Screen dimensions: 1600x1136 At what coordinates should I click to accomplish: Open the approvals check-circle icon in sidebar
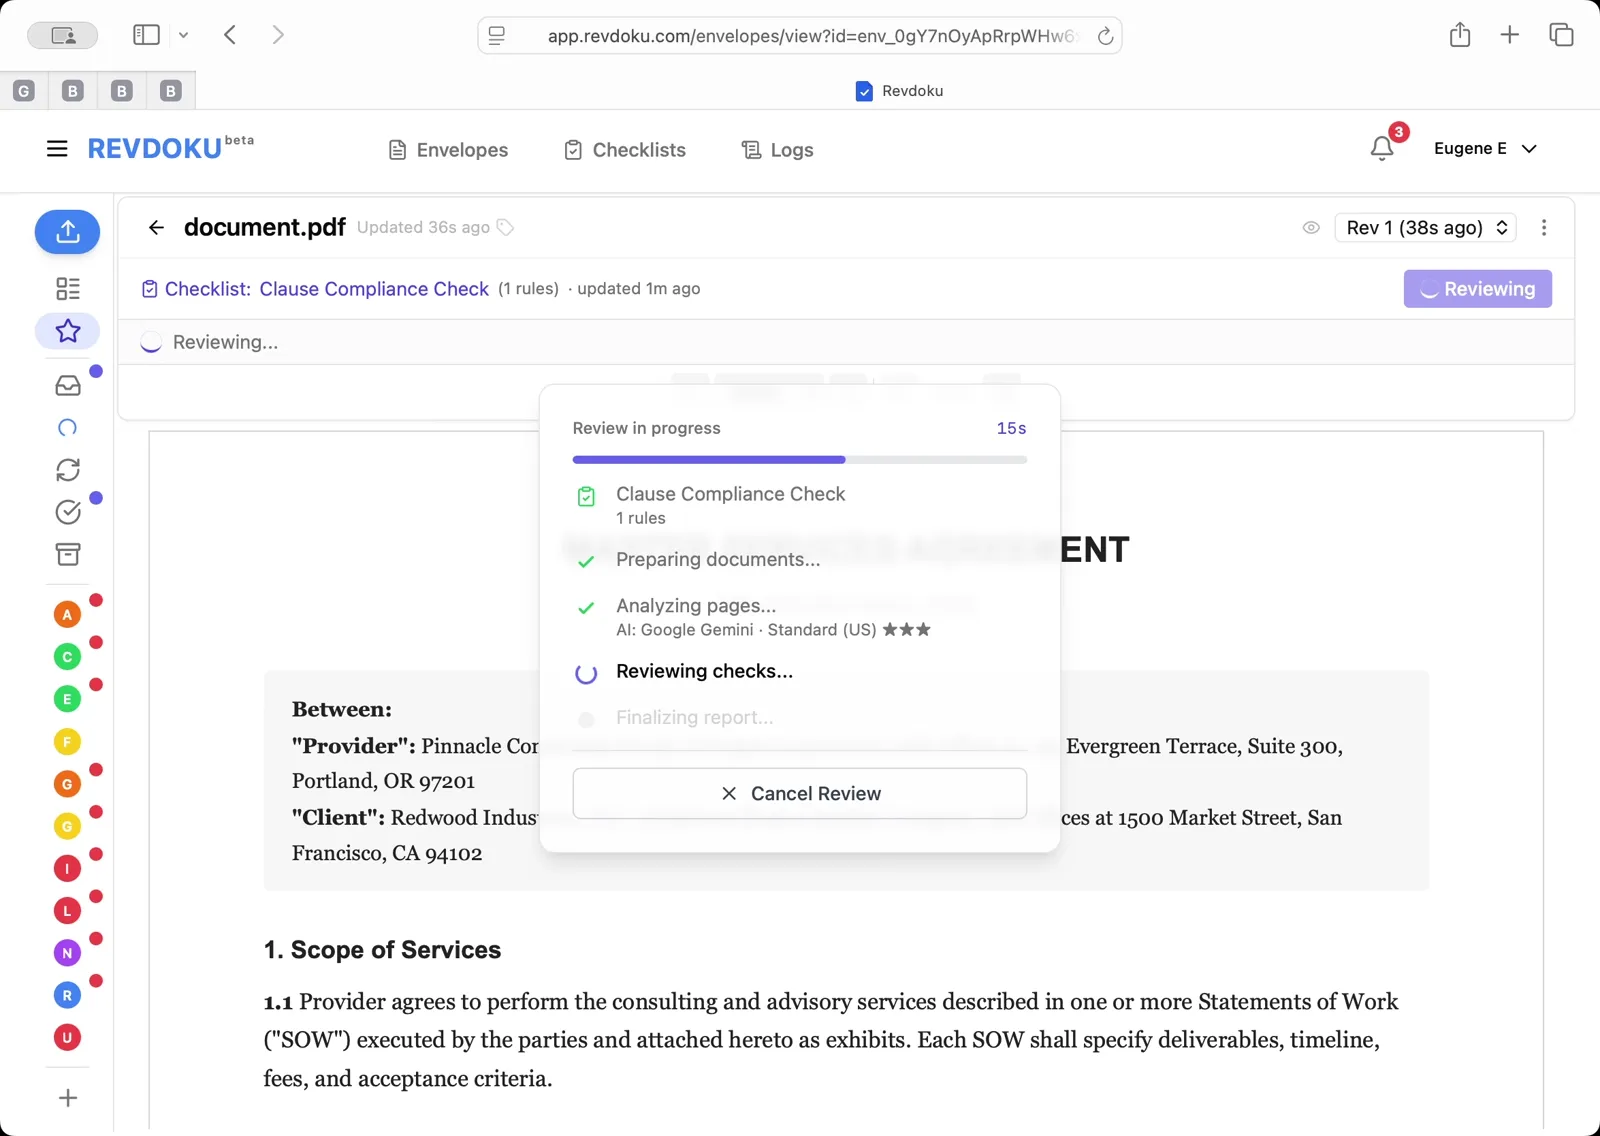(x=67, y=512)
